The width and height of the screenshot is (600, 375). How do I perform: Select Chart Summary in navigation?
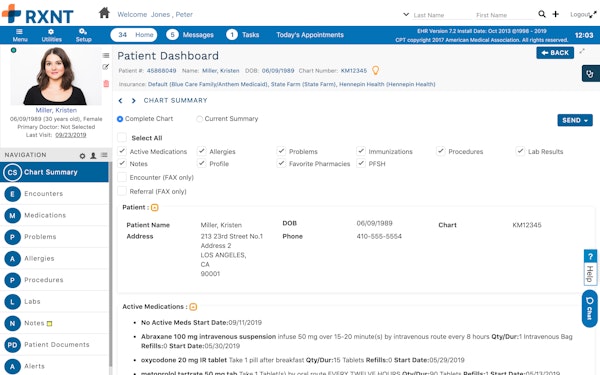point(54,172)
